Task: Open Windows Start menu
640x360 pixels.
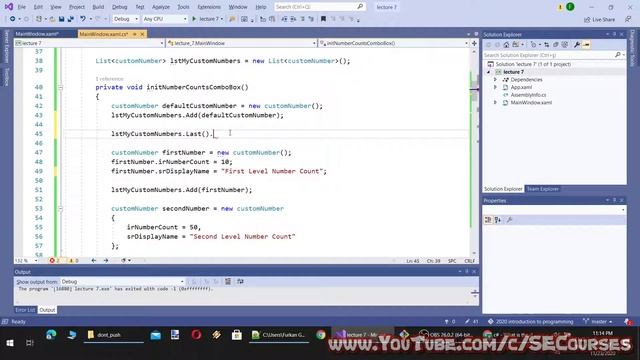Action: pyautogui.click(x=10, y=343)
